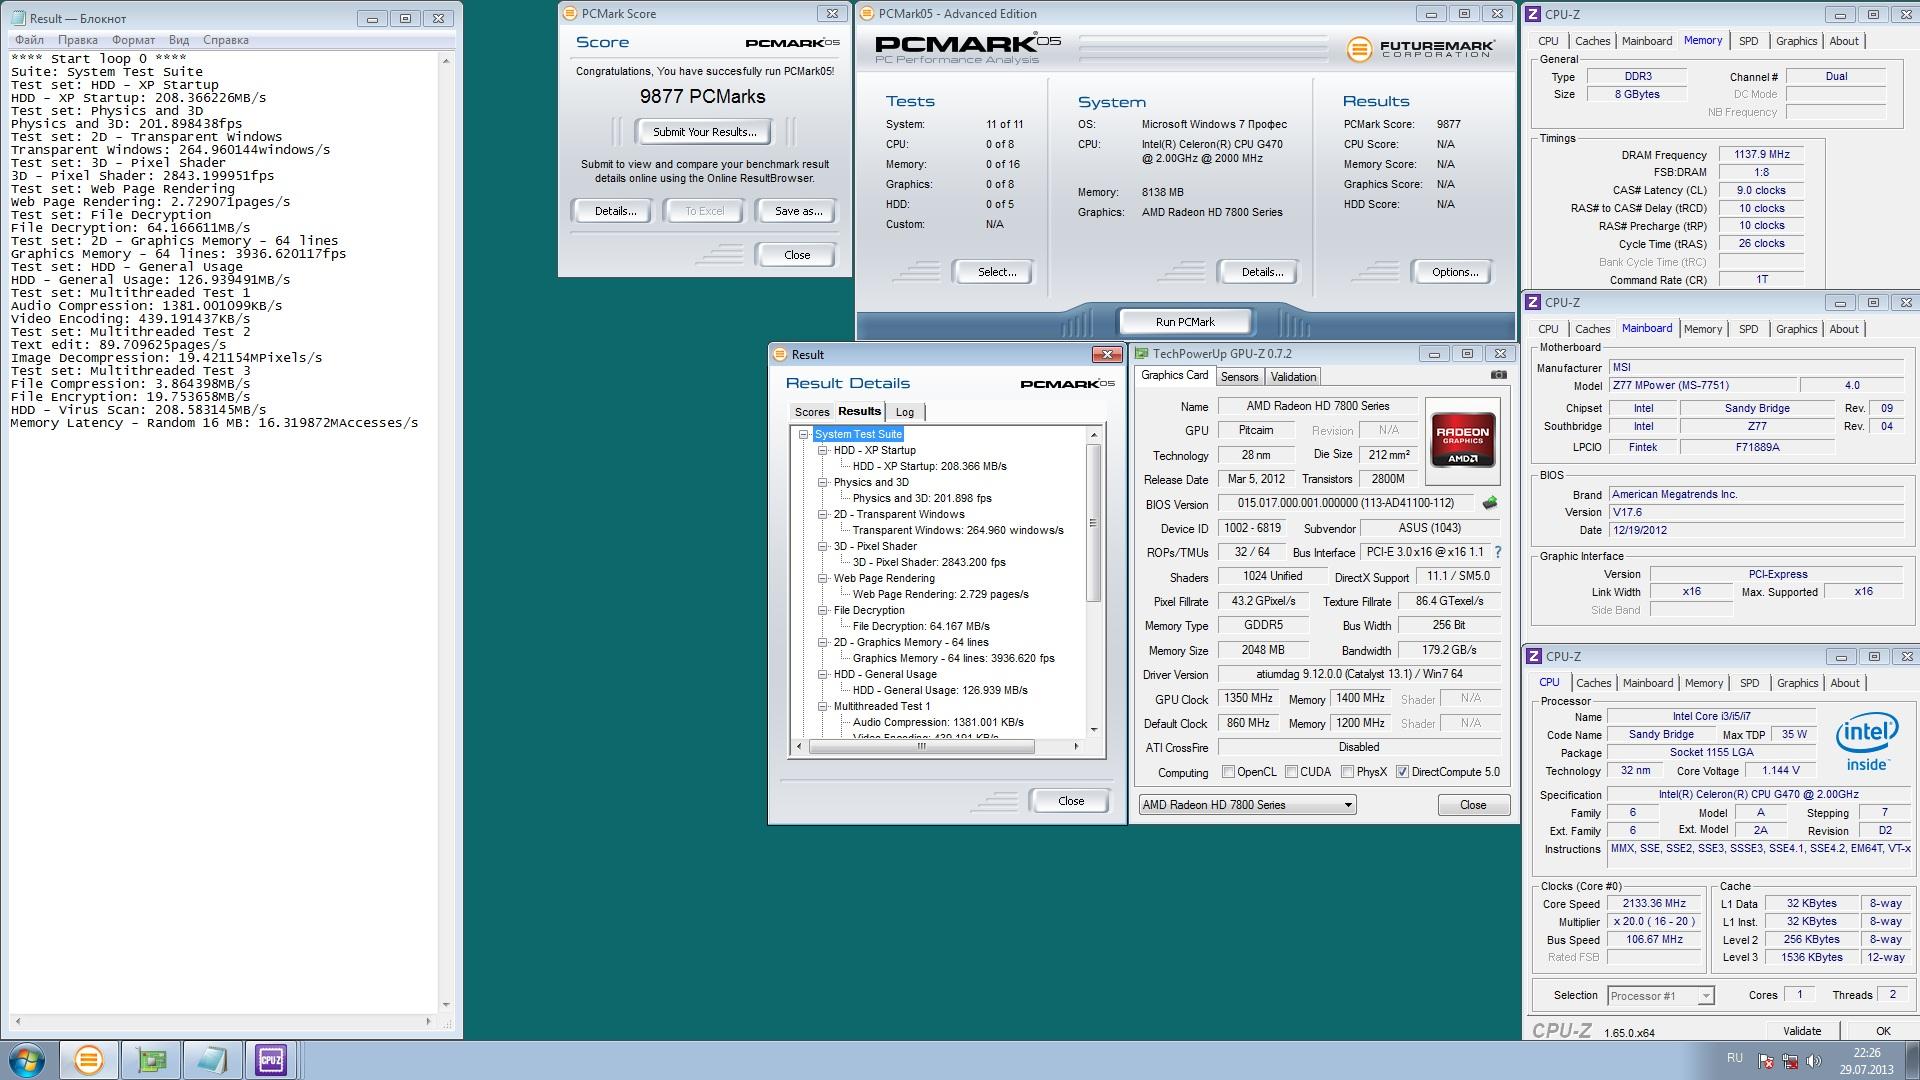Collapse 3D - Pixel Shader node
The image size is (1920, 1080).
click(822, 546)
